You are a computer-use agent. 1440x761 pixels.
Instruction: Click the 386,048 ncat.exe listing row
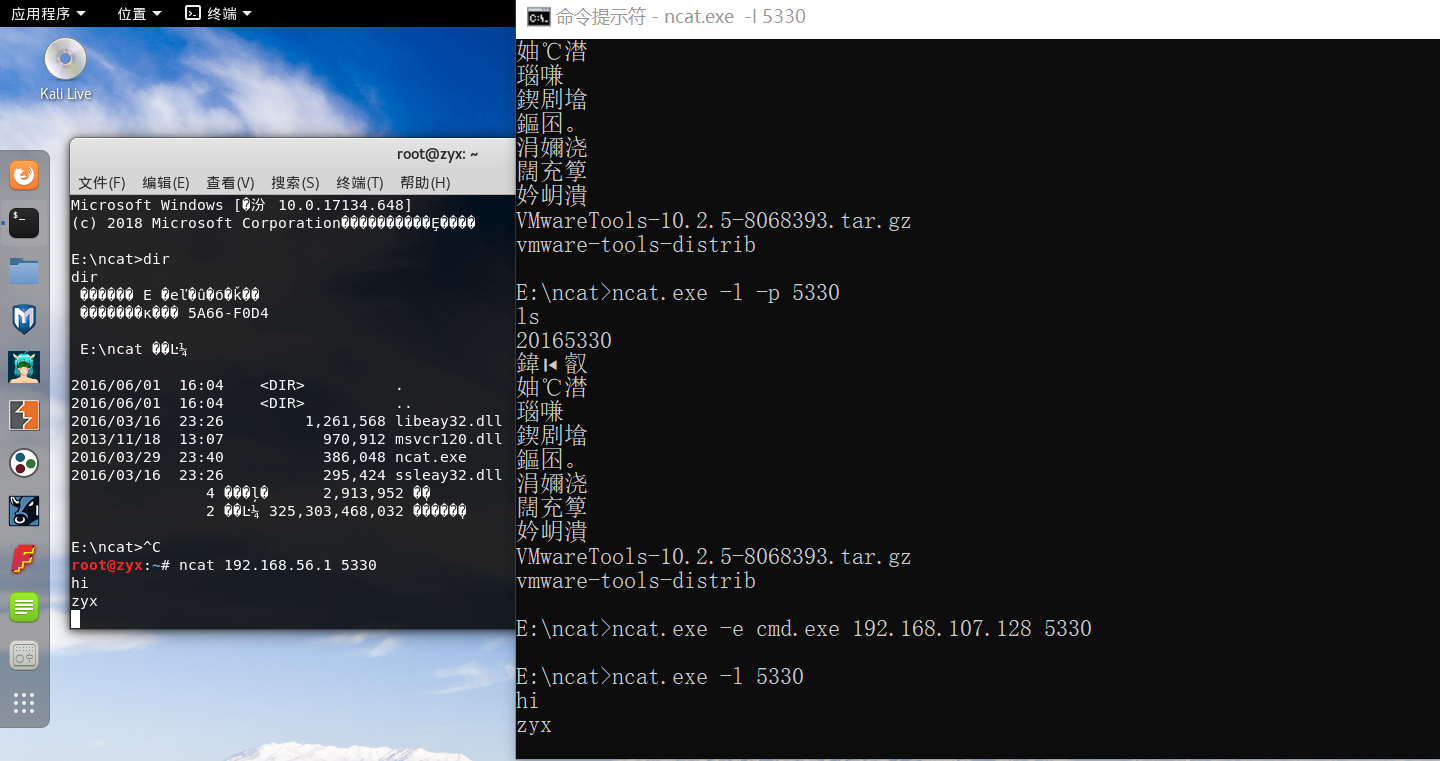click(269, 457)
